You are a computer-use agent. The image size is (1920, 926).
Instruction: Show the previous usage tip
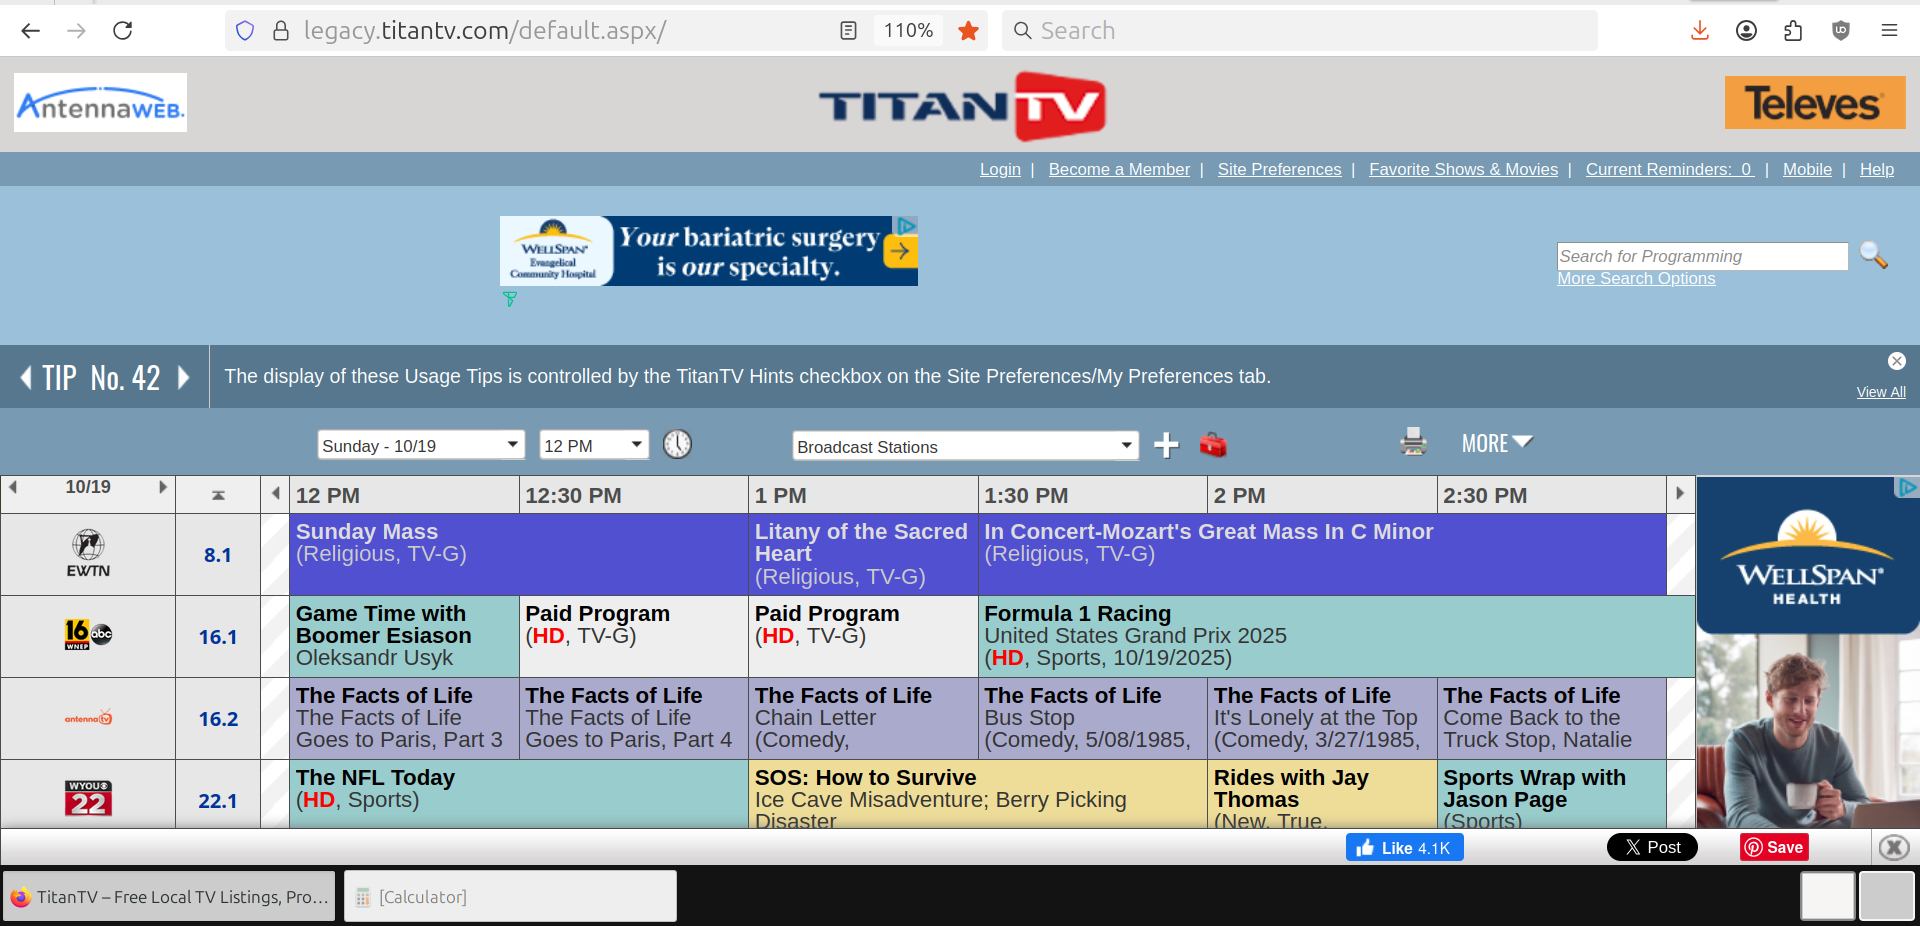pos(26,377)
